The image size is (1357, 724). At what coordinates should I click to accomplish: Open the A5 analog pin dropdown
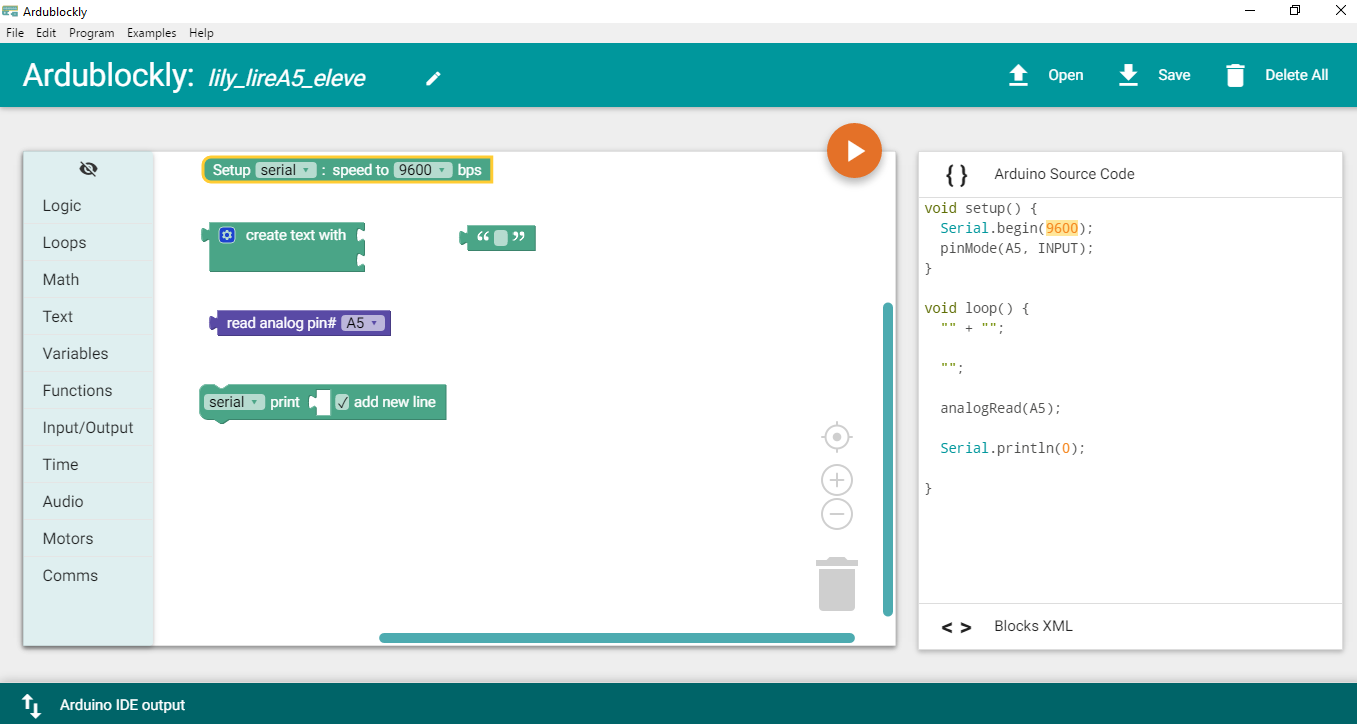click(362, 323)
